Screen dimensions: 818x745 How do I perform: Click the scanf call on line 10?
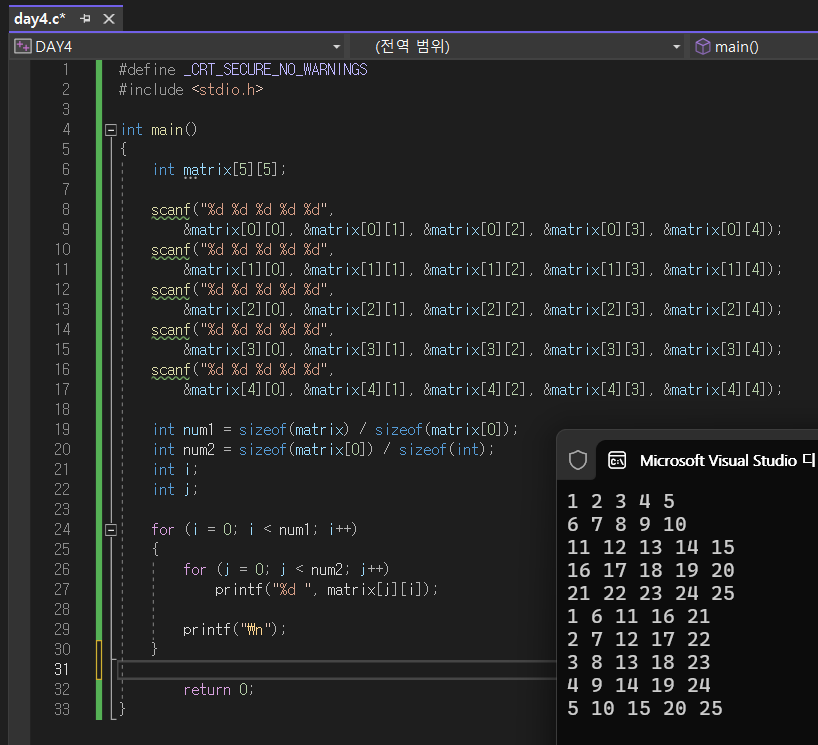click(x=171, y=250)
